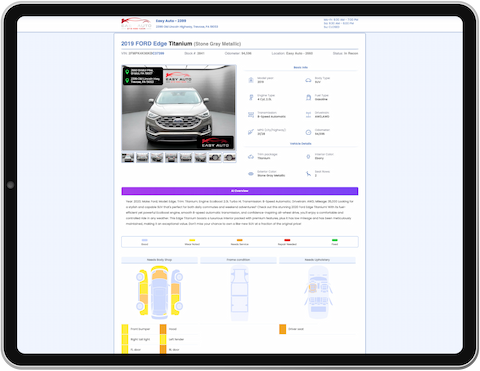Click the Location: Easy Auto text
The height and width of the screenshot is (371, 480).
(292, 53)
